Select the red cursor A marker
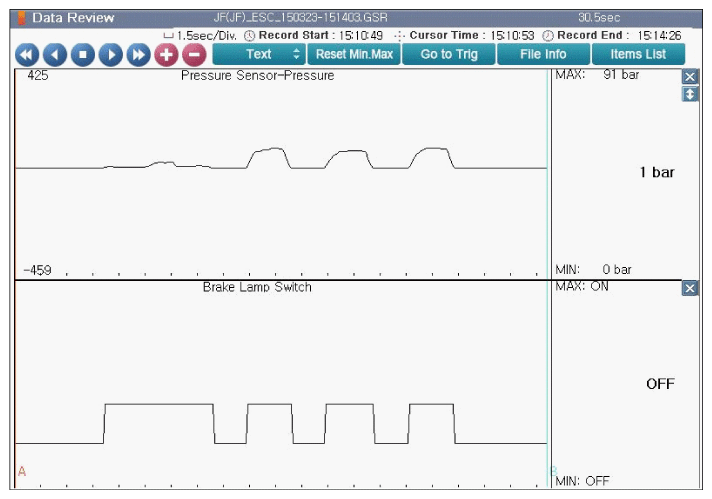712x499 pixels. [22, 471]
